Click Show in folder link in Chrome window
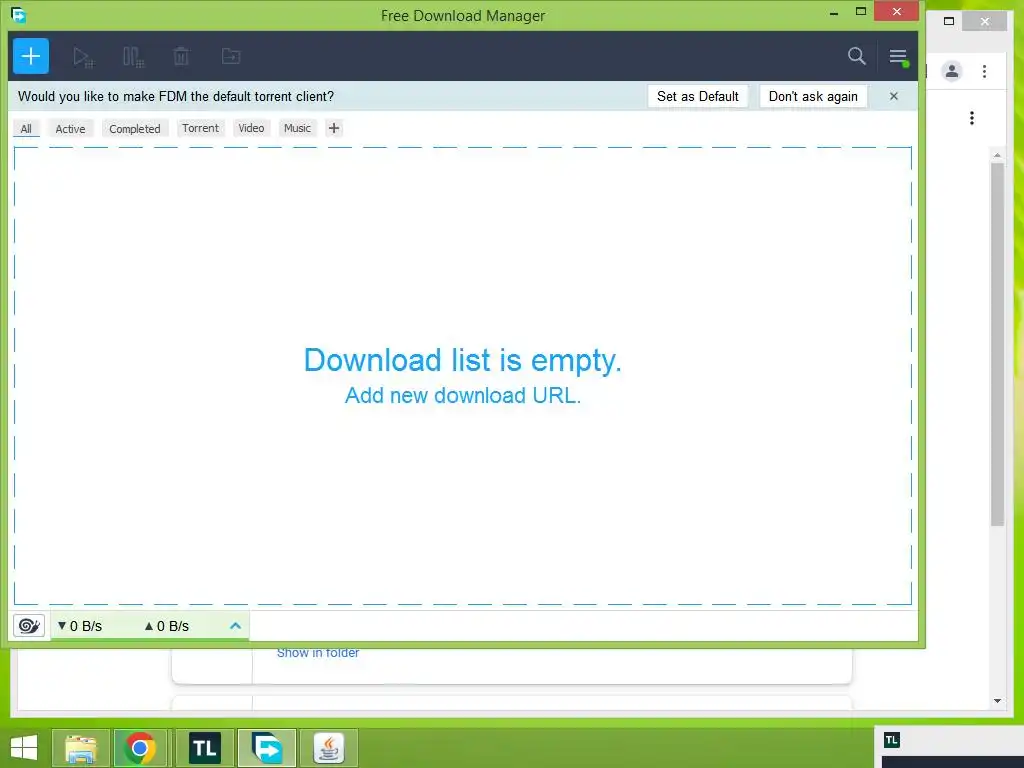 318,652
